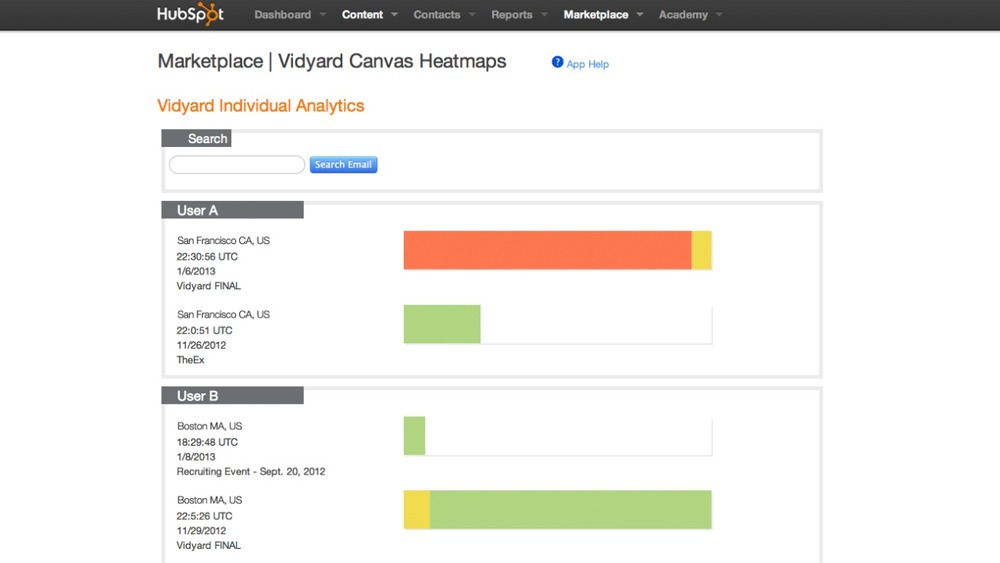
Task: Open the Content menu
Action: 362,14
